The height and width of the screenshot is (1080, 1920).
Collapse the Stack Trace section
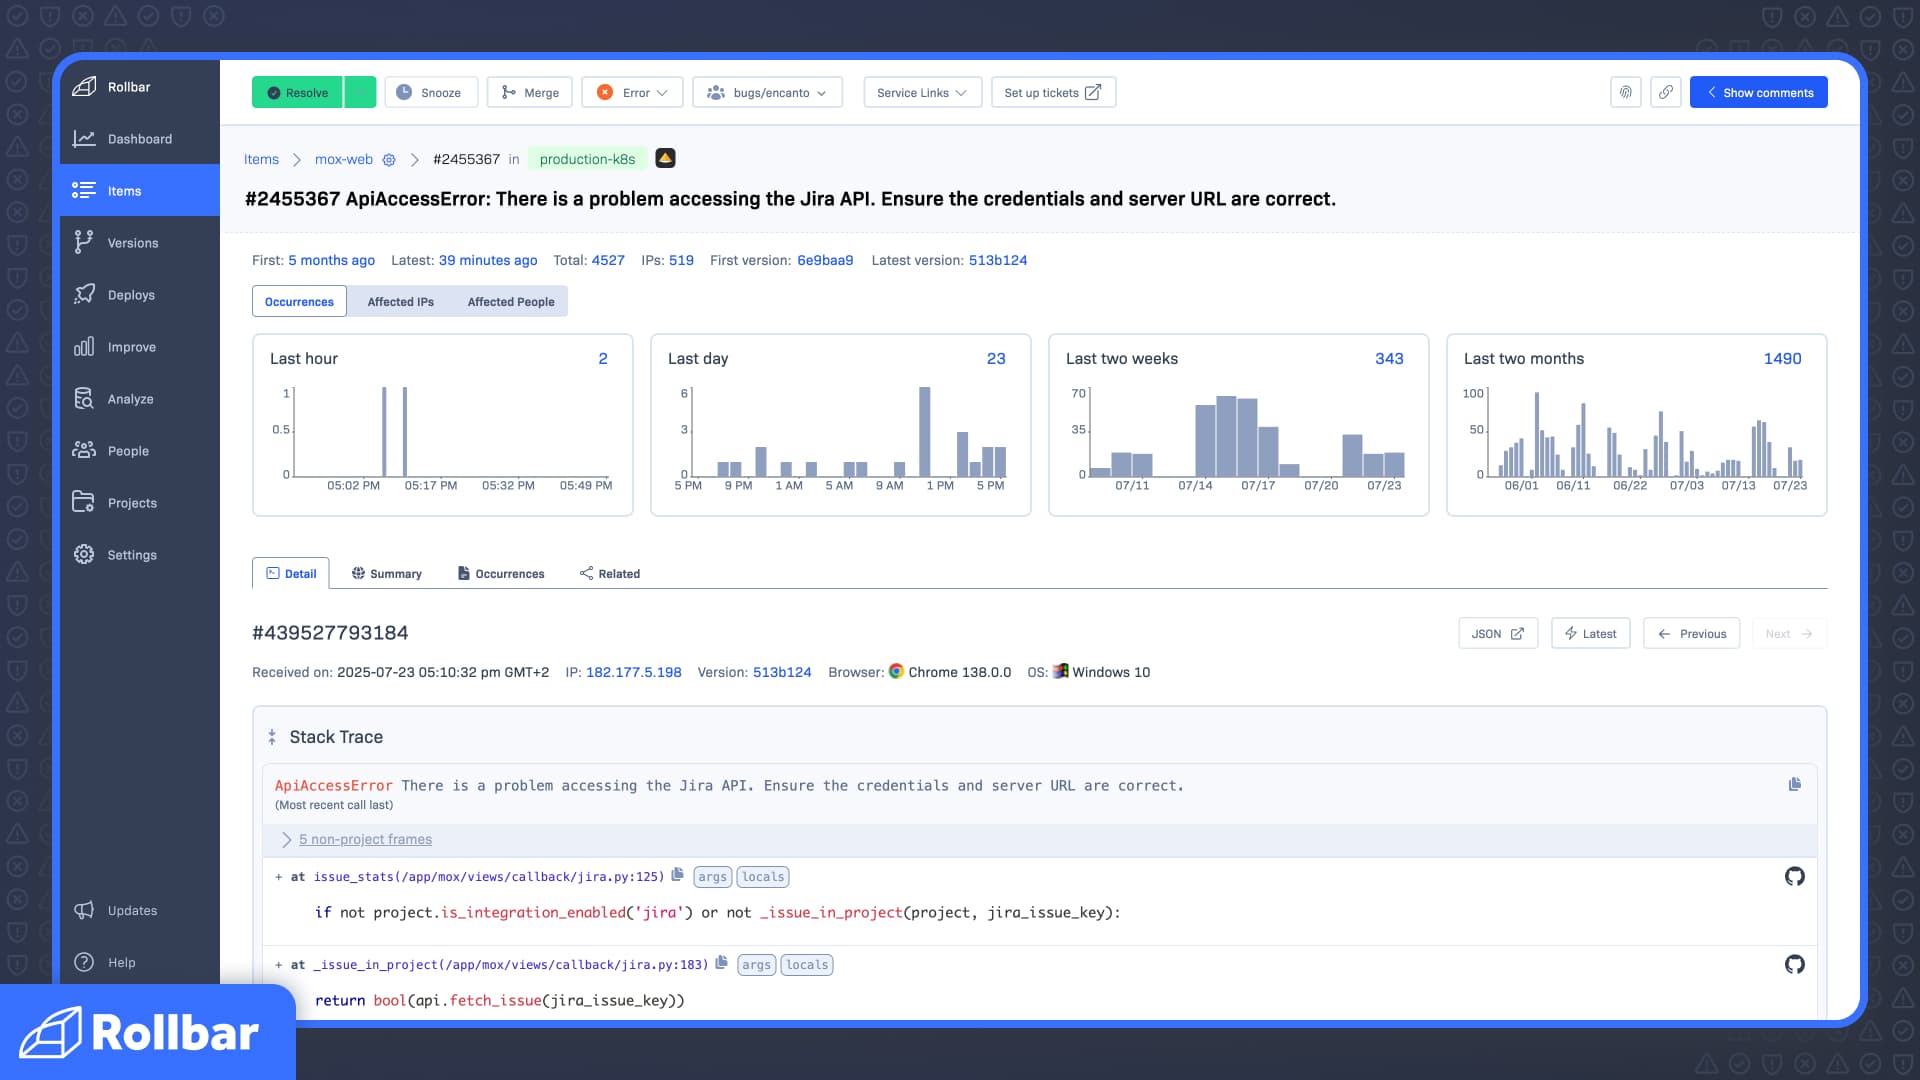click(x=272, y=737)
